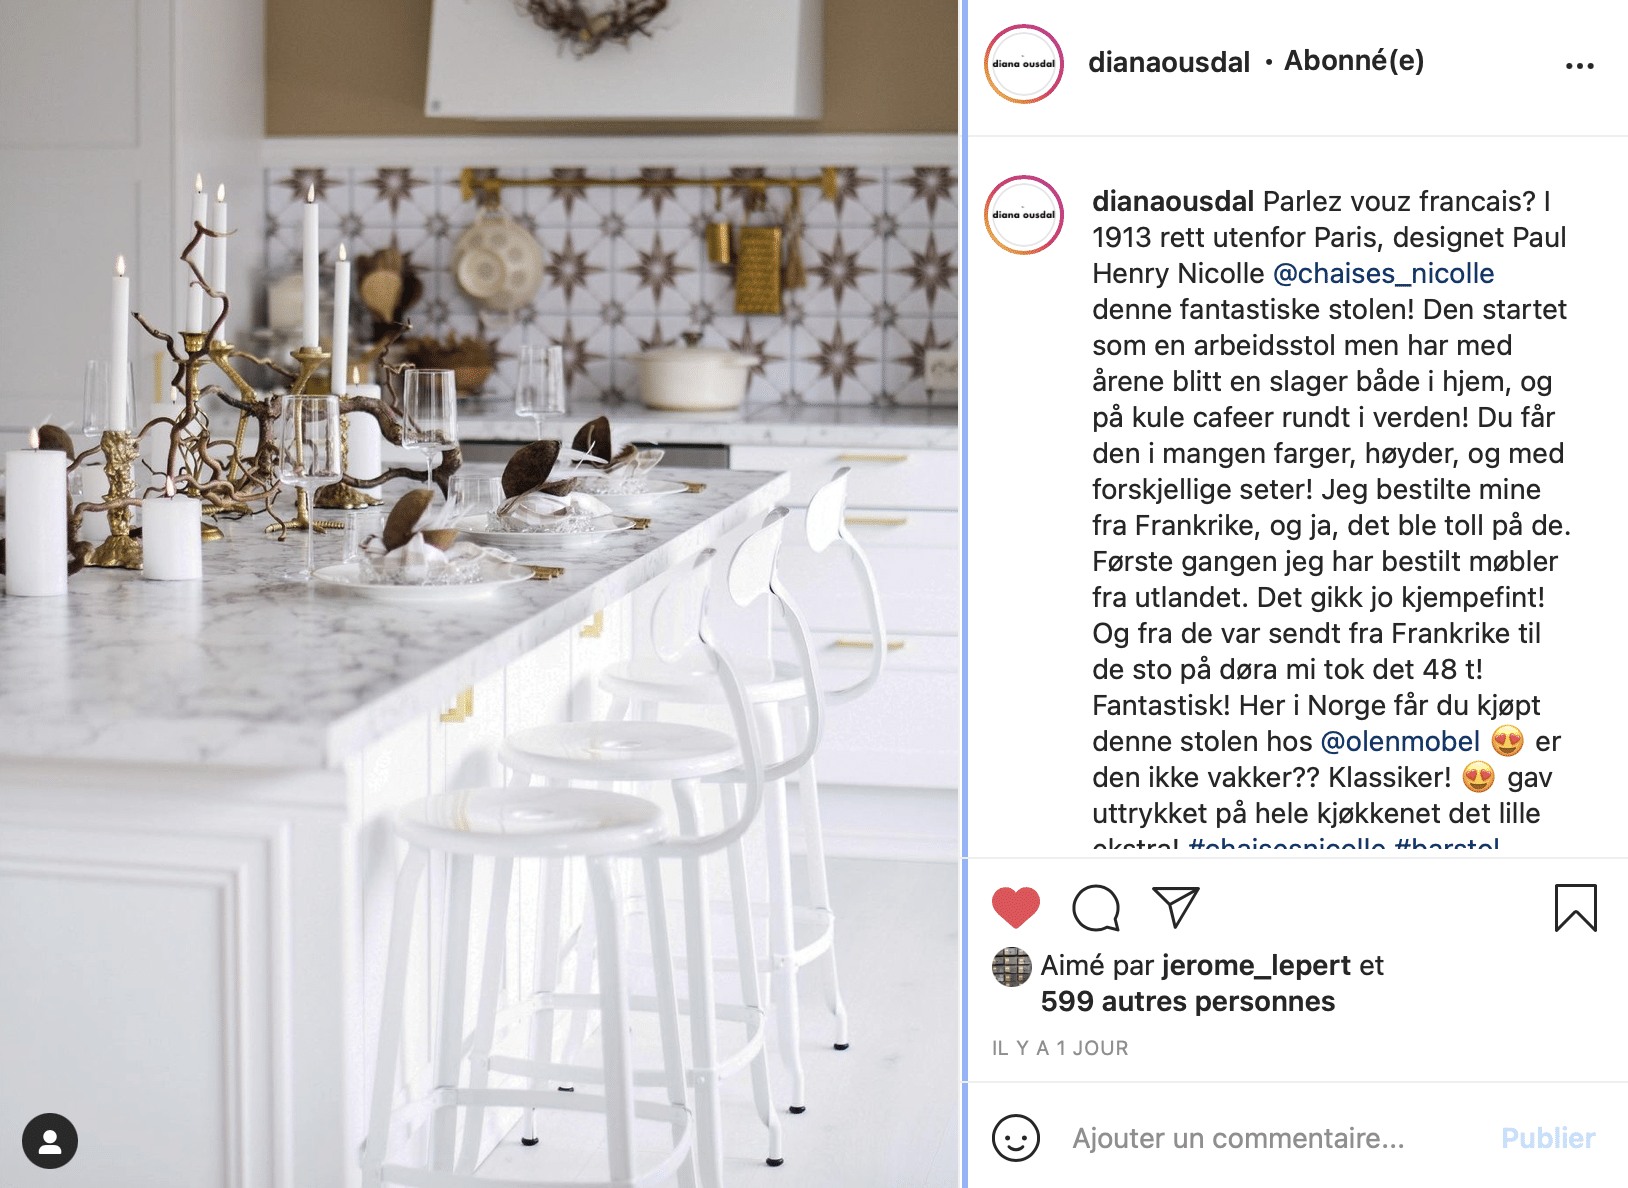Image resolution: width=1628 pixels, height=1188 pixels.
Task: Open the @olenmobel mention
Action: (x=1400, y=741)
